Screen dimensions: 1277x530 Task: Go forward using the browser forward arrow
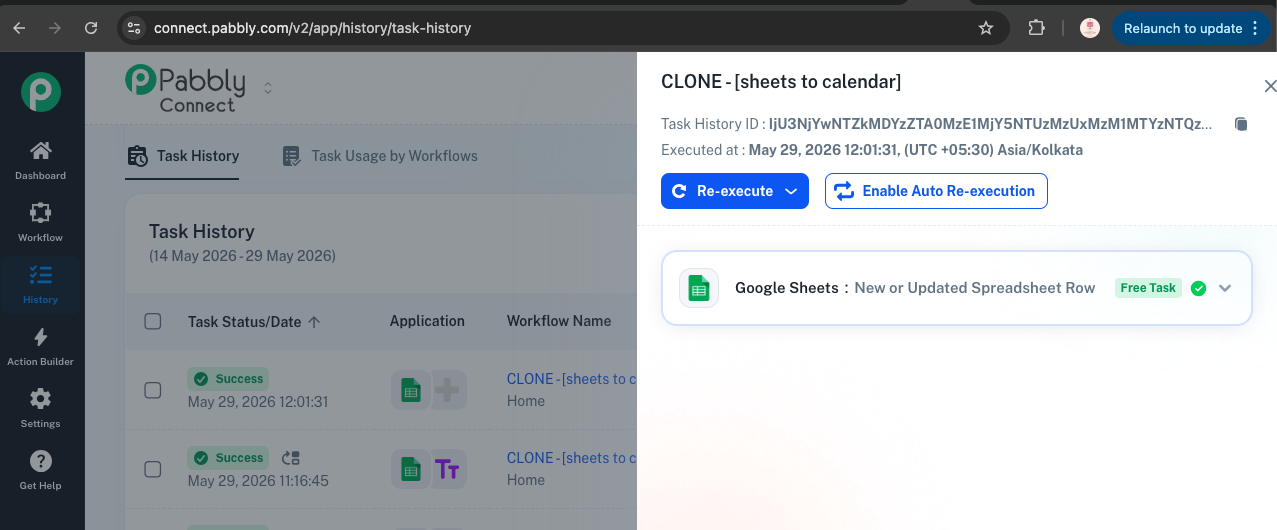pyautogui.click(x=55, y=28)
